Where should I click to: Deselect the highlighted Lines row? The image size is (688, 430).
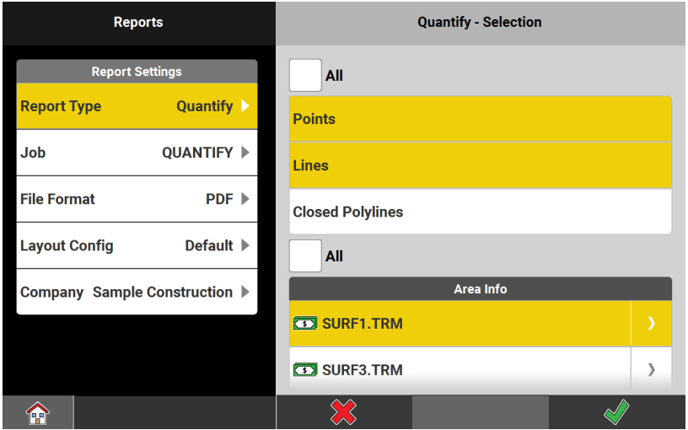480,166
